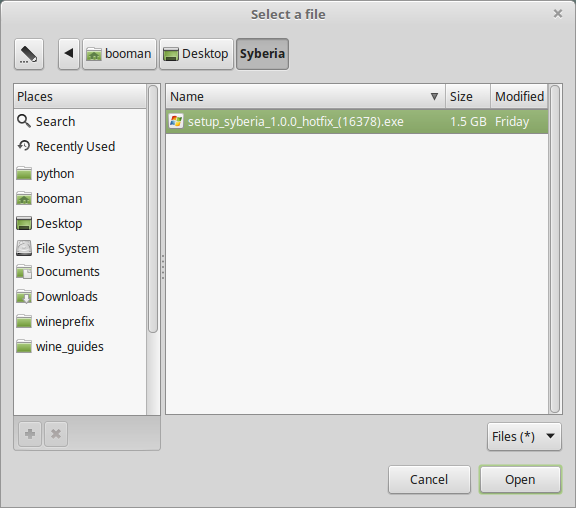Click the wine_guides folder icon
576x508 pixels.
(24, 346)
